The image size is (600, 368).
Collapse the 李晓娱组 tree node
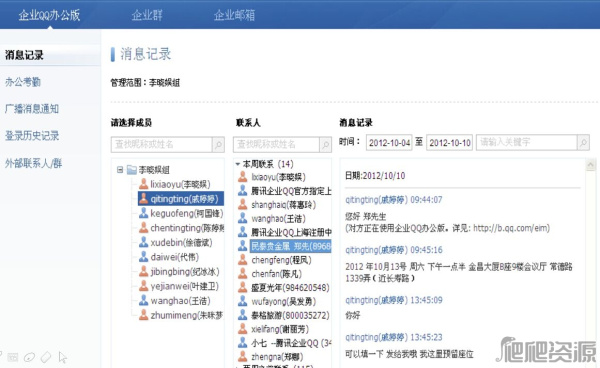tap(120, 169)
